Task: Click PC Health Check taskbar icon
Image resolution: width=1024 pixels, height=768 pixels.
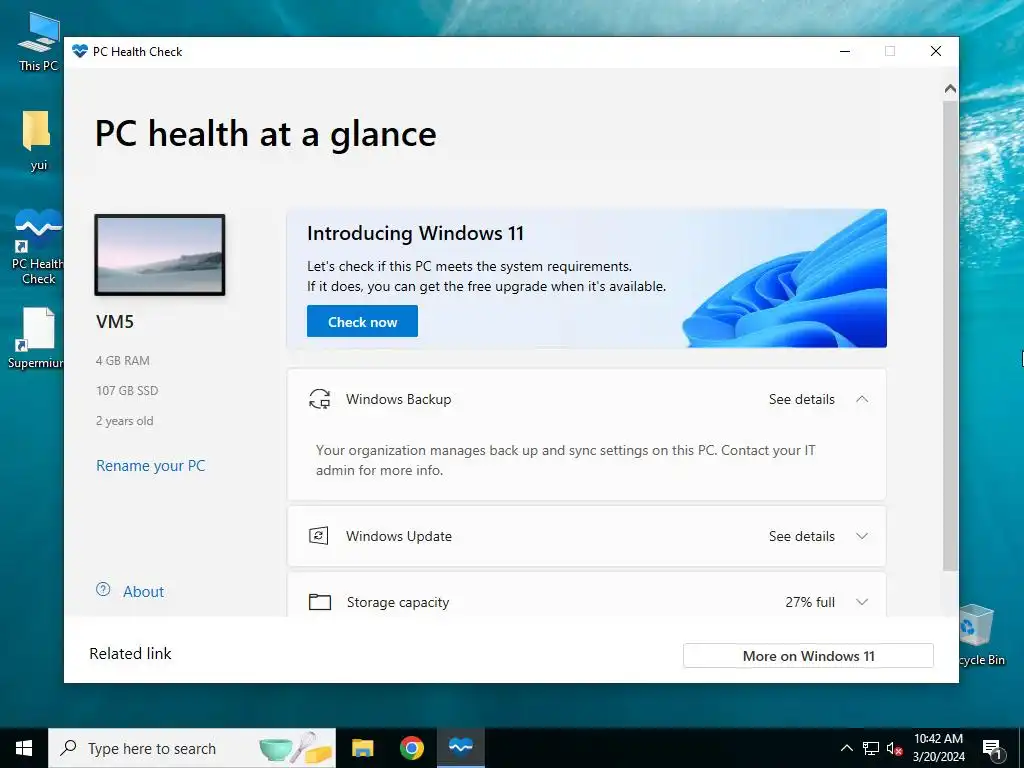Action: pyautogui.click(x=460, y=748)
